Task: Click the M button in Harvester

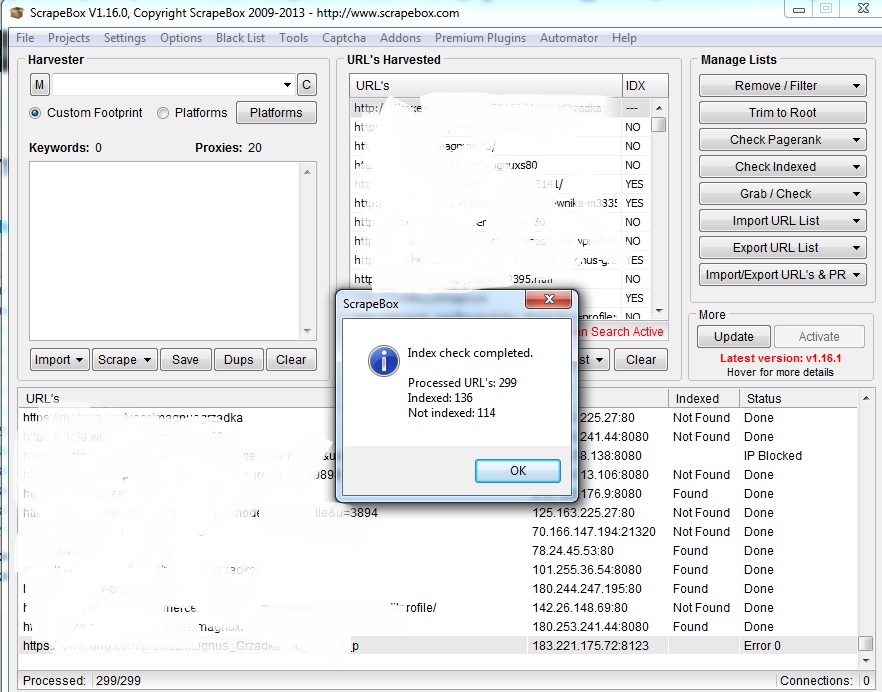Action: click(x=39, y=85)
